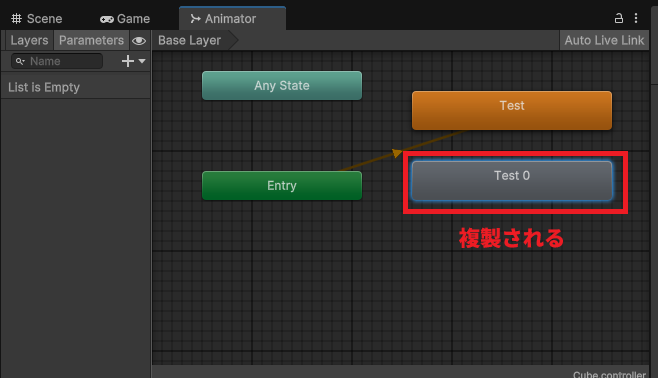658x378 pixels.
Task: Switch to the Scene tab
Action: pos(37,18)
